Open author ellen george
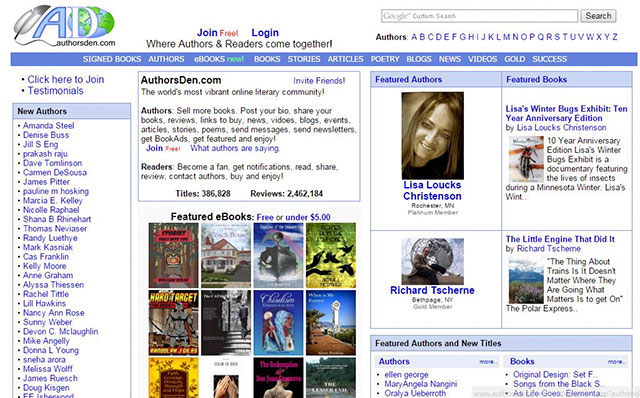 (x=406, y=375)
